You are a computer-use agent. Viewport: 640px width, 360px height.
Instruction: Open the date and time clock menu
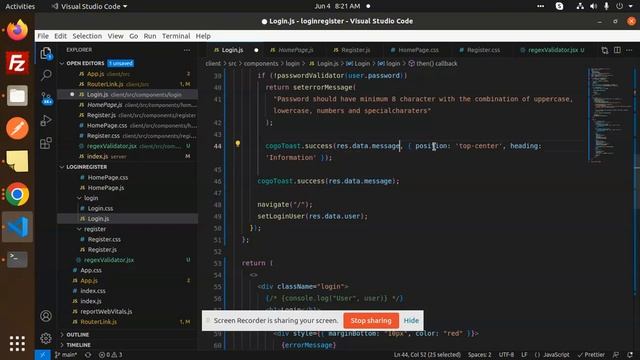pyautogui.click(x=338, y=6)
